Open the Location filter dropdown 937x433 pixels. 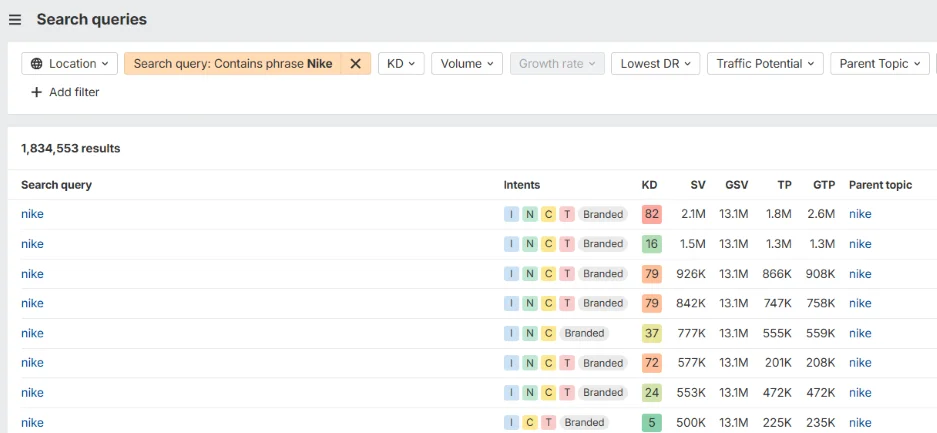[x=70, y=64]
